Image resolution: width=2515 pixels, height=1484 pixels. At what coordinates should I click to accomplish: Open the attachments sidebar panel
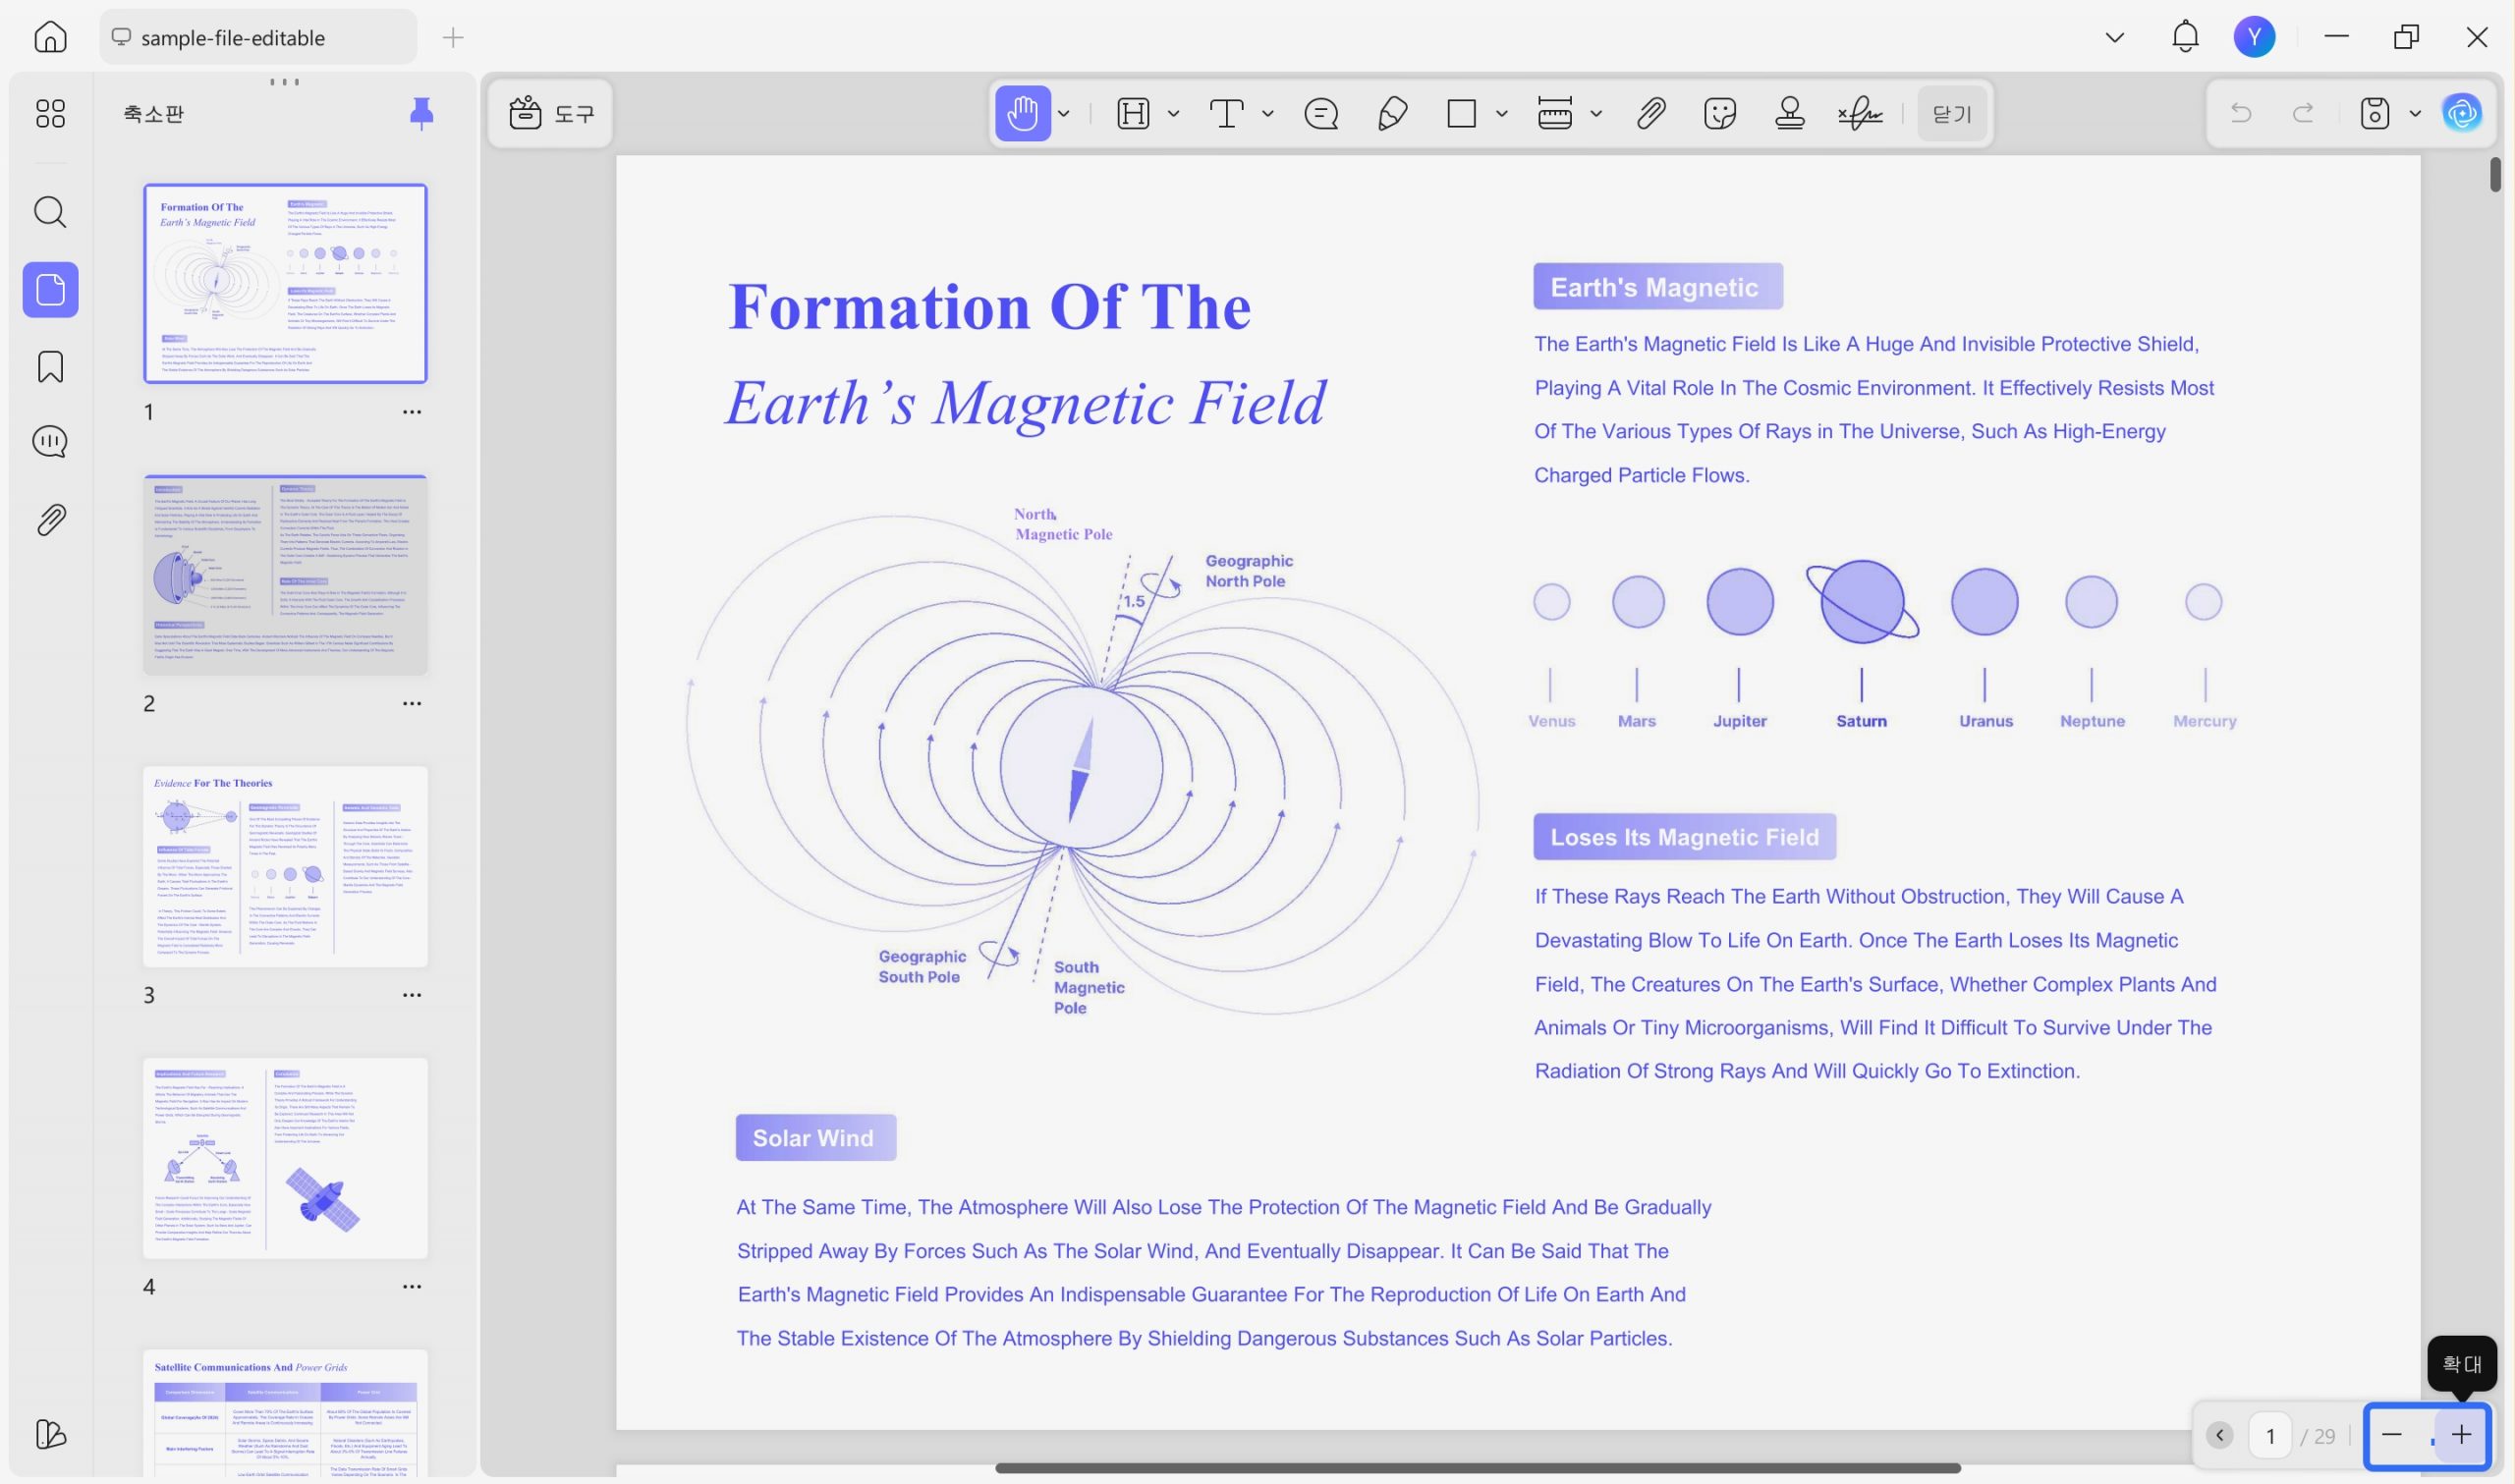click(50, 520)
